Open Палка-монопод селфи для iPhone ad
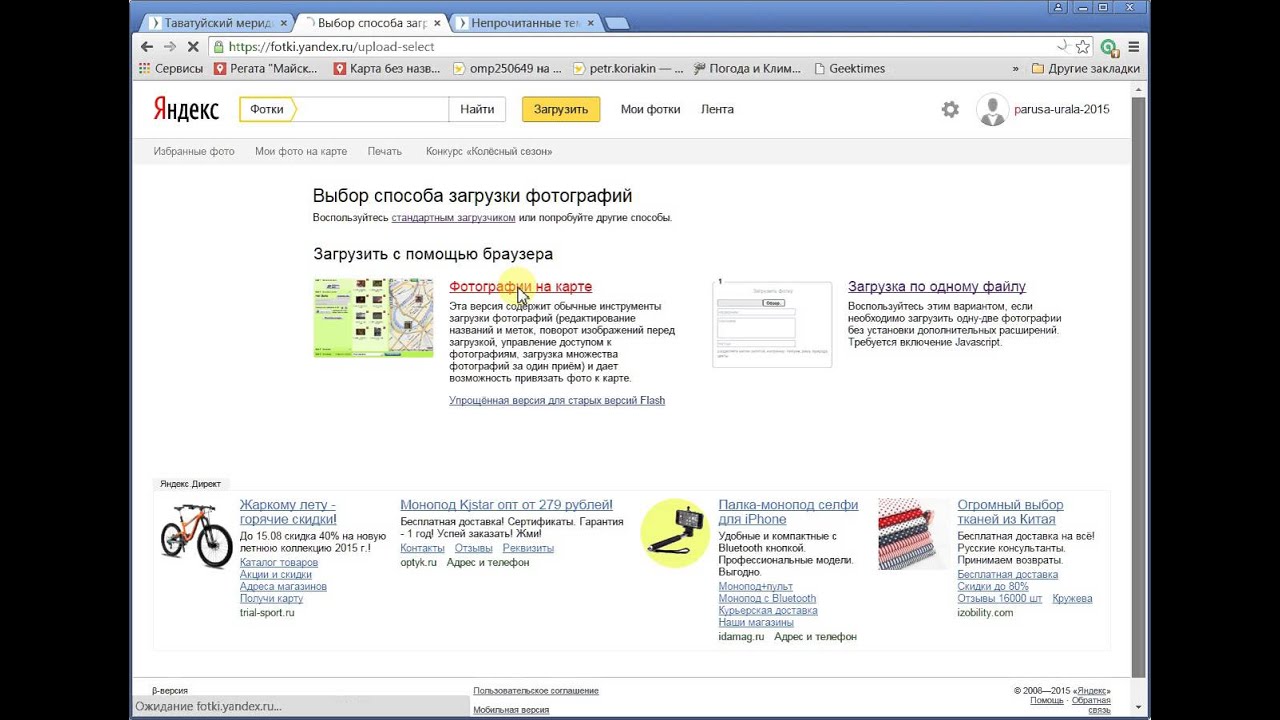The height and width of the screenshot is (720, 1280). coord(788,512)
